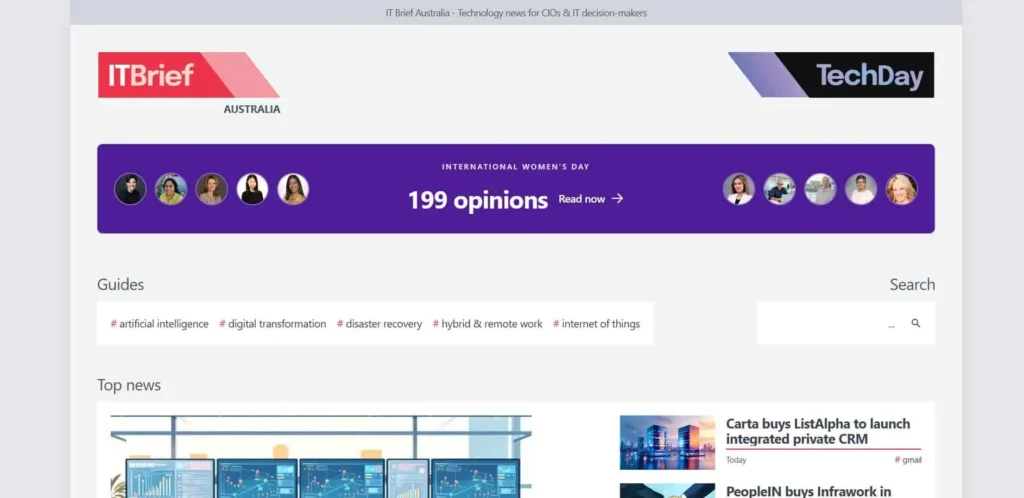This screenshot has width=1024, height=498.
Task: Click the search magnifying glass icon
Action: pos(915,323)
